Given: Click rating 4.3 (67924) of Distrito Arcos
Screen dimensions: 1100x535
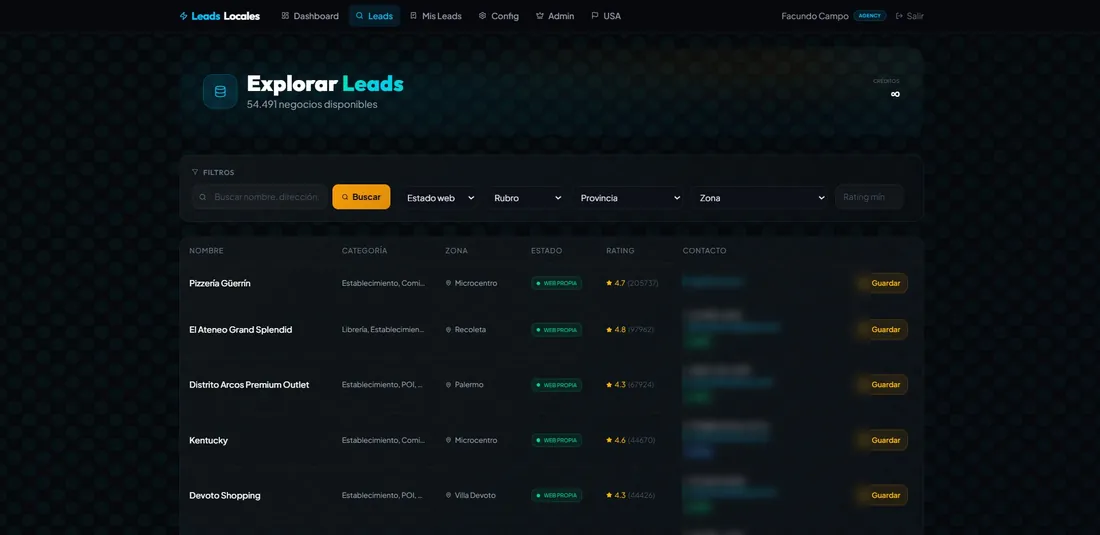Looking at the screenshot, I should (x=630, y=385).
